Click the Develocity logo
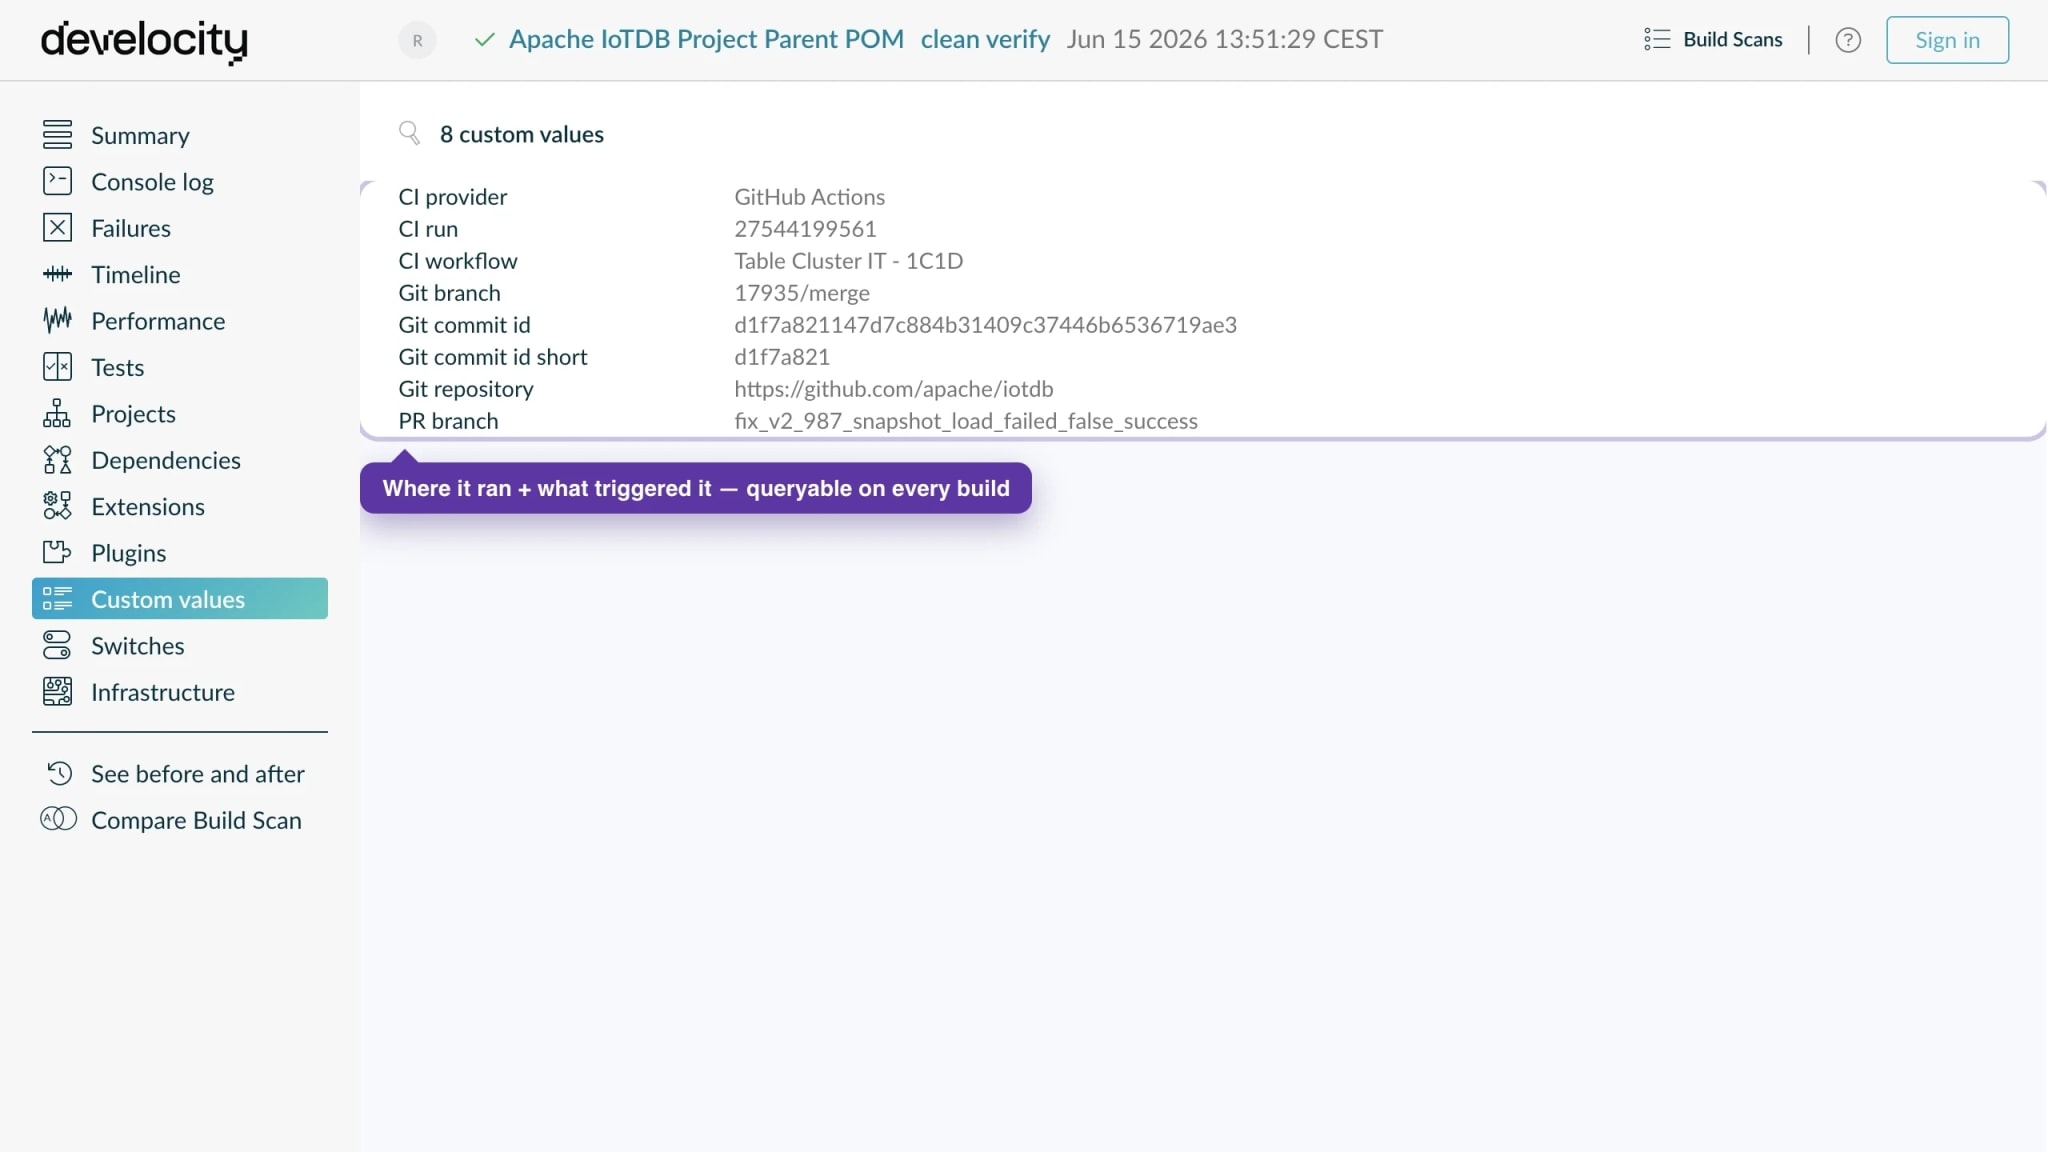 coord(144,41)
